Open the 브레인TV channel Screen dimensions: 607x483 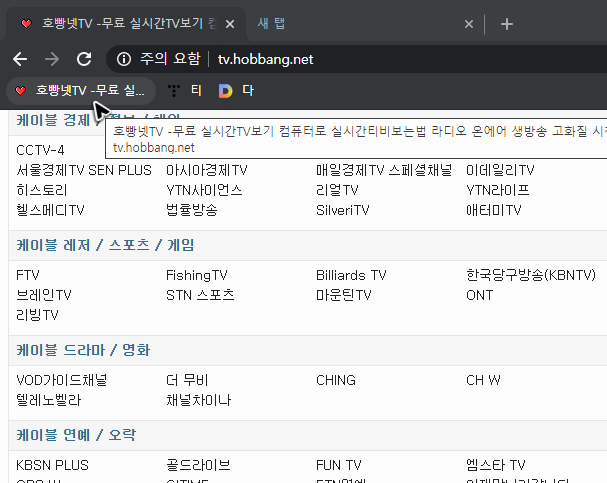(x=44, y=295)
